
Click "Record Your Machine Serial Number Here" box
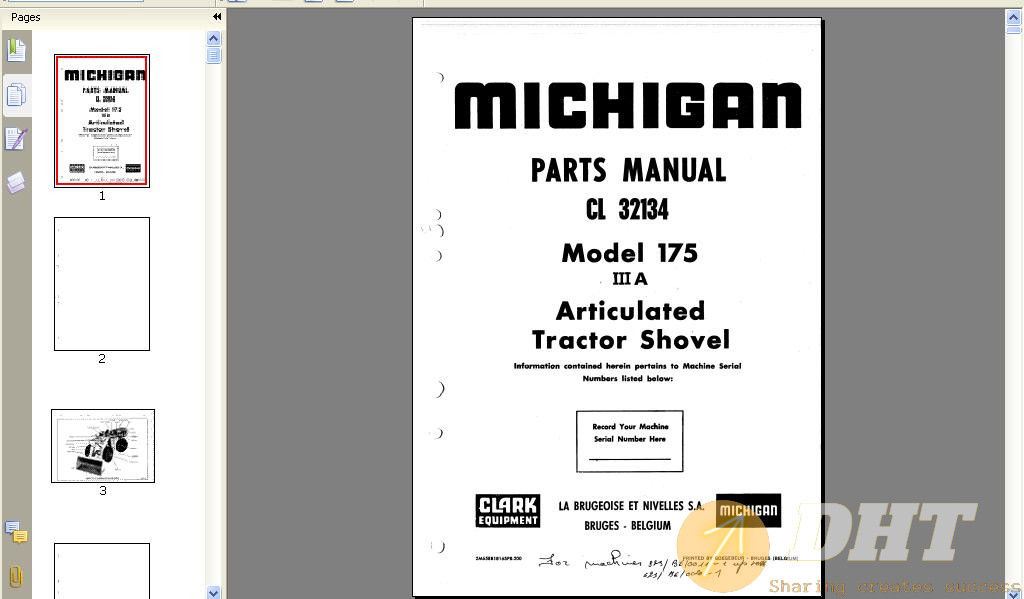pyautogui.click(x=630, y=441)
